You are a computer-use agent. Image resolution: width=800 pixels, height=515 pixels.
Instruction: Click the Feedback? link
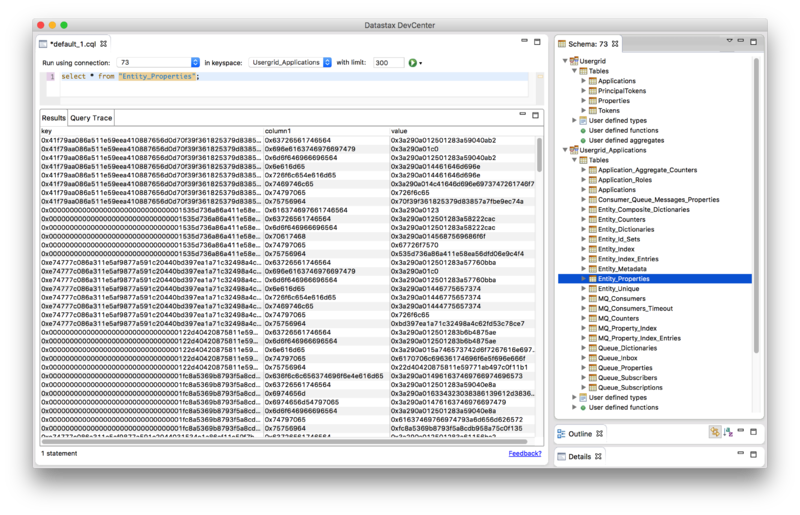click(525, 453)
